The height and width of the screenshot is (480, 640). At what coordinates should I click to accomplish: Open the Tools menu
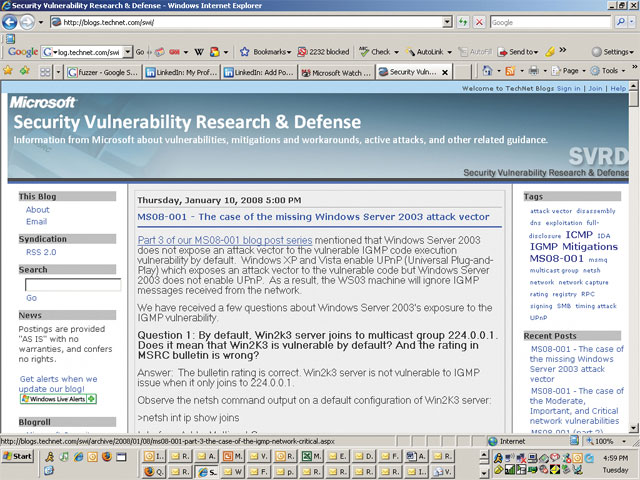pyautogui.click(x=607, y=71)
